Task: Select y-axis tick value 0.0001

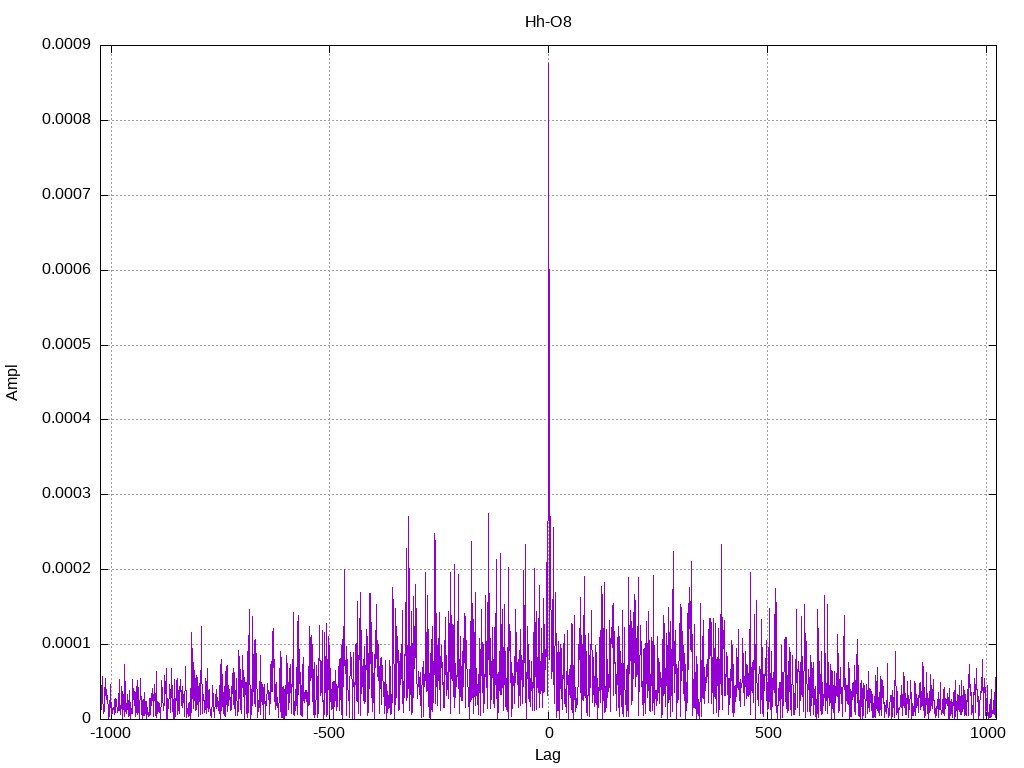Action: click(x=67, y=643)
